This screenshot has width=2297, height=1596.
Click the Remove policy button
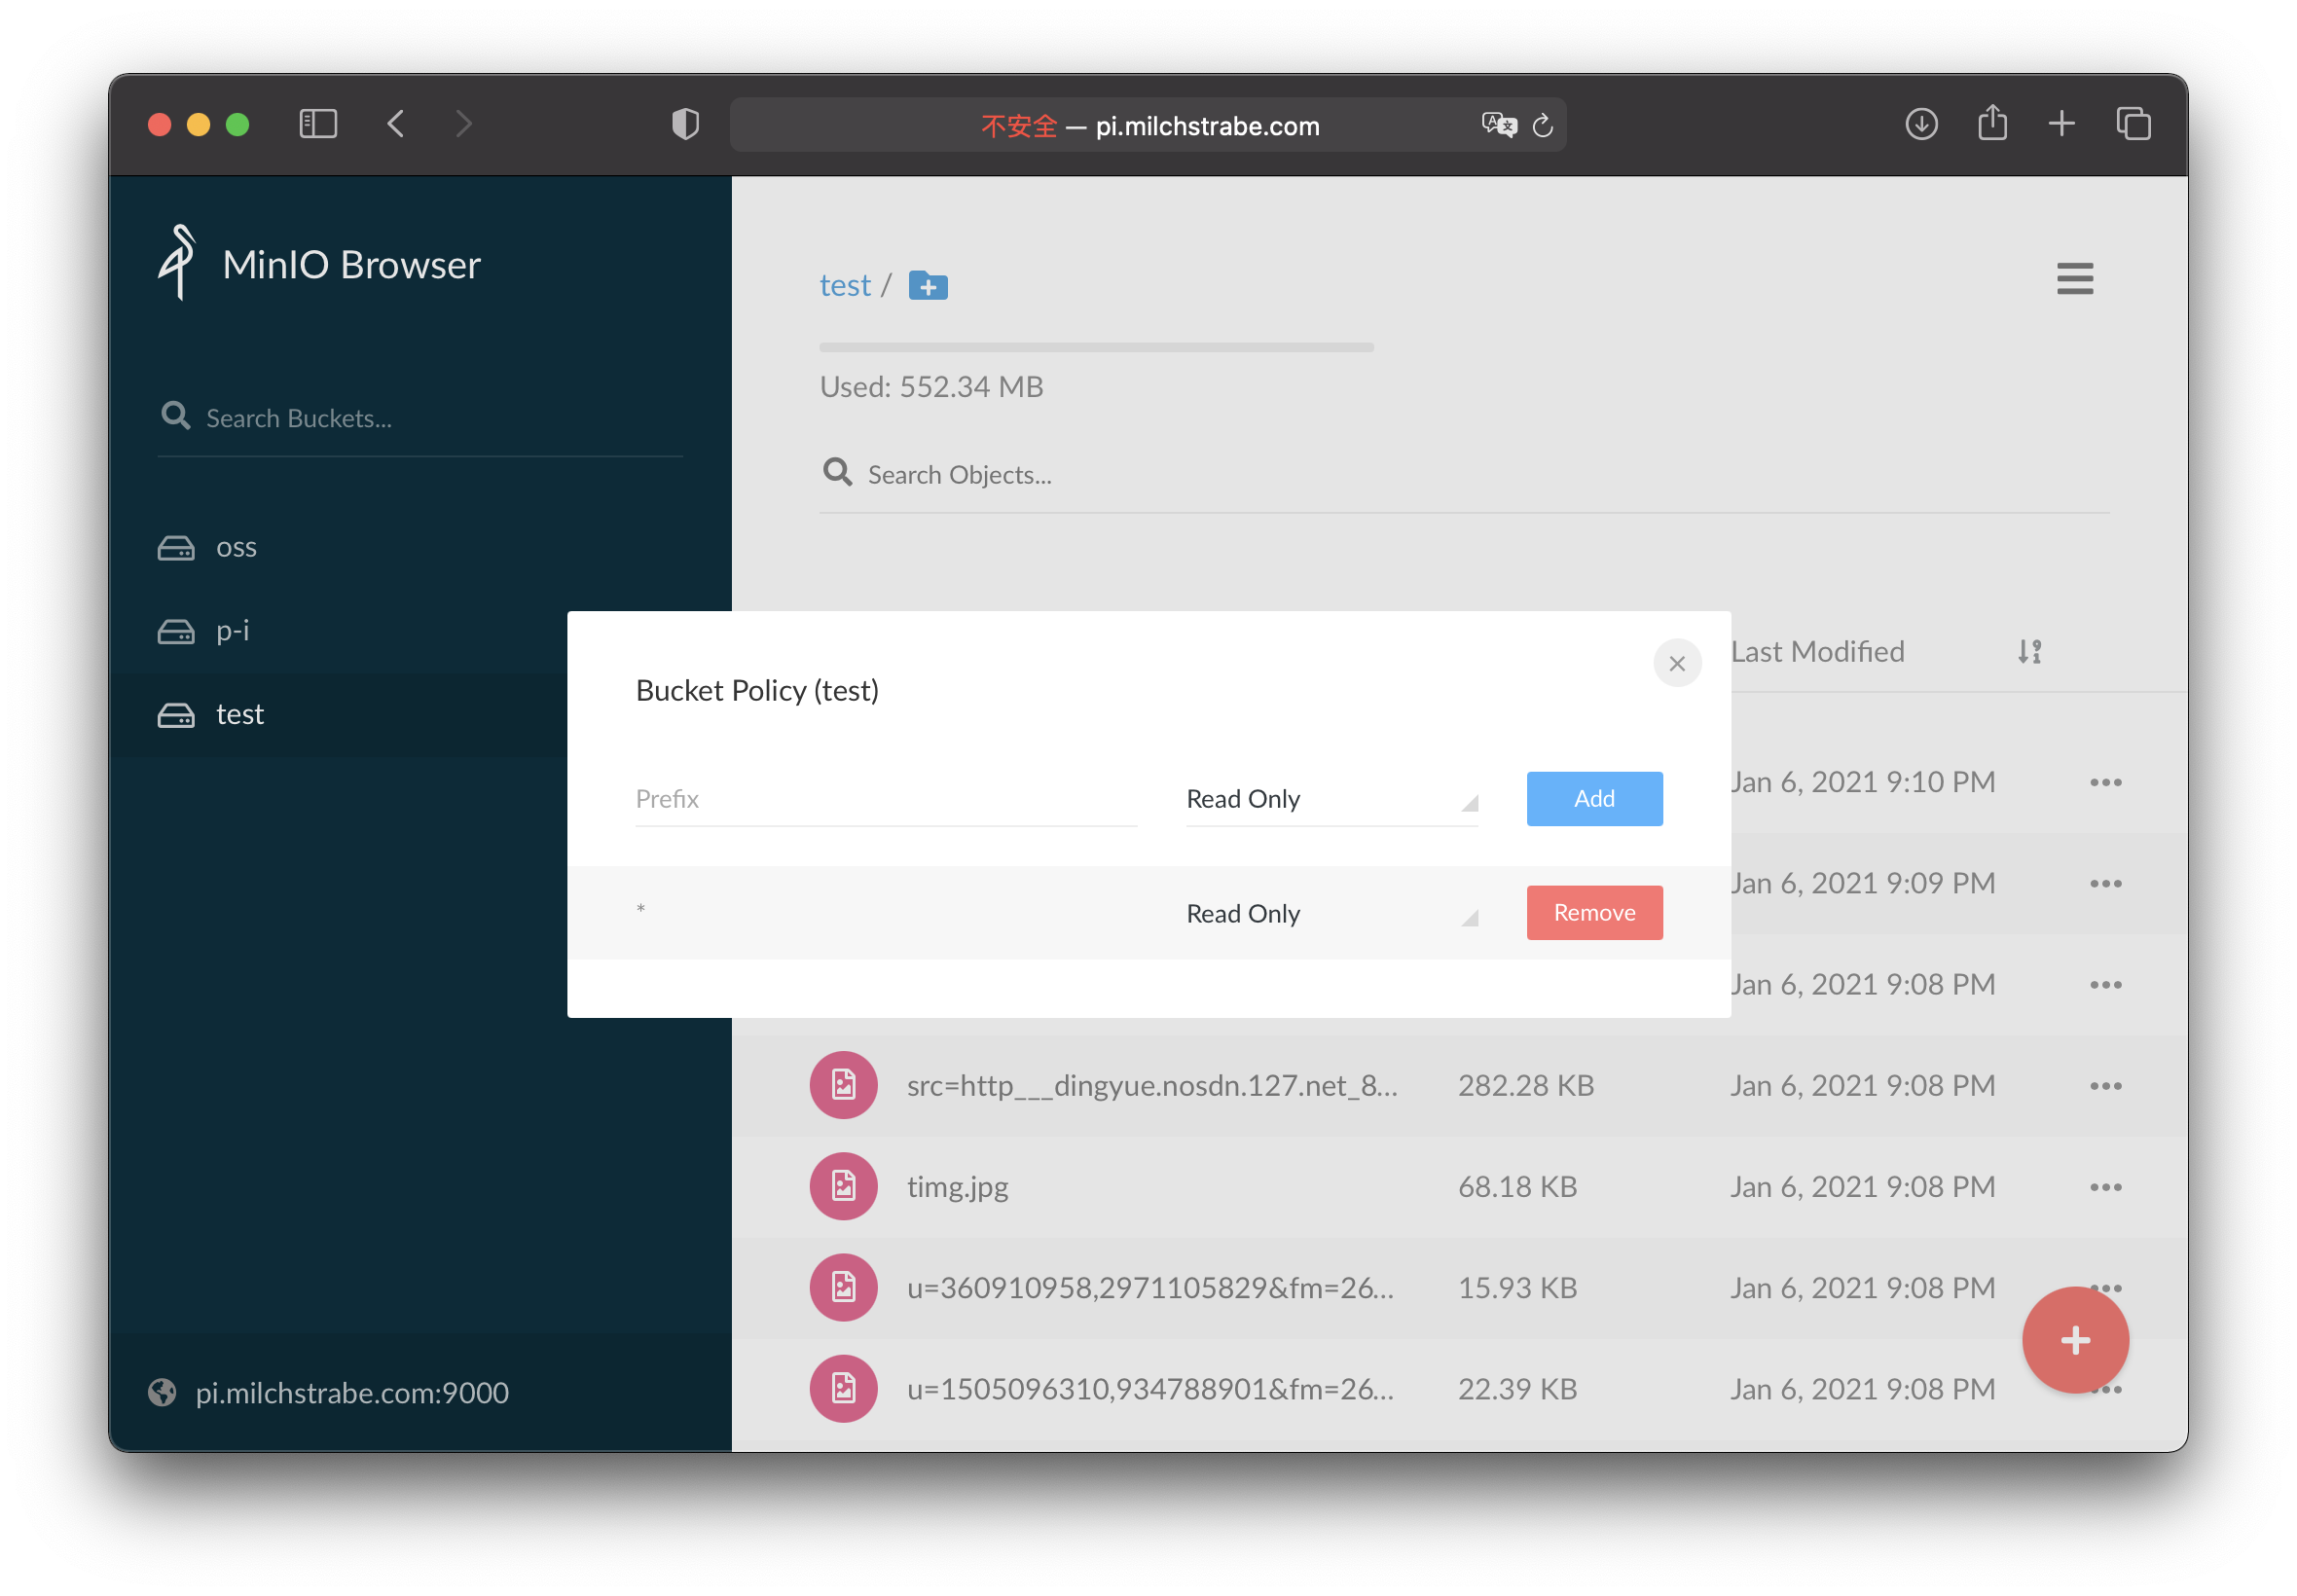[1594, 913]
